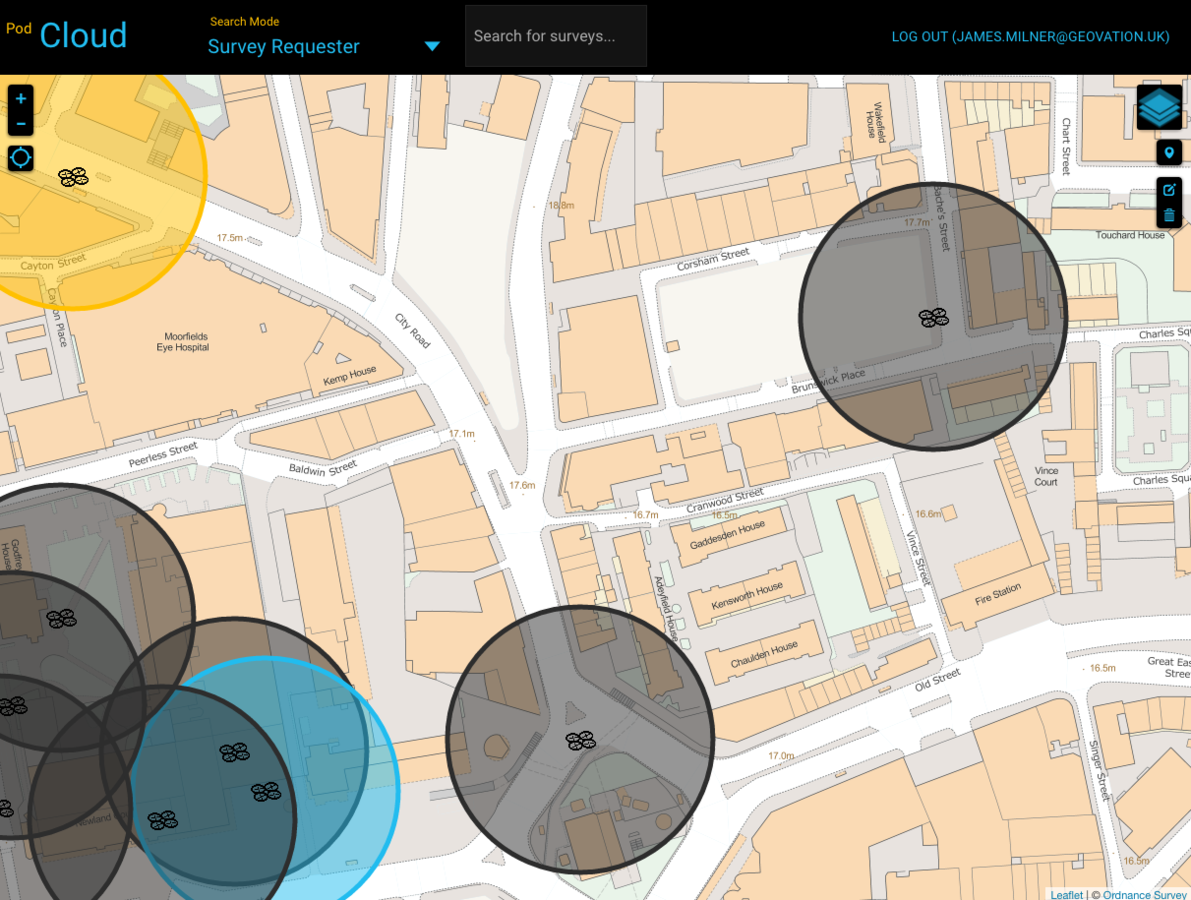Click the Chart Street label
The image size is (1191, 900).
point(1066,147)
